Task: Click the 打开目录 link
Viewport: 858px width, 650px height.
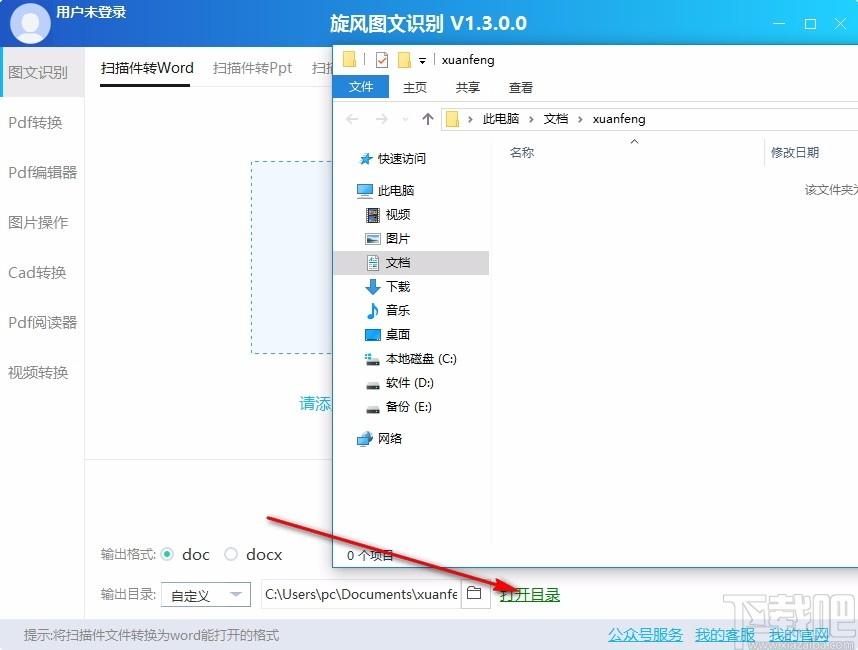Action: tap(530, 595)
